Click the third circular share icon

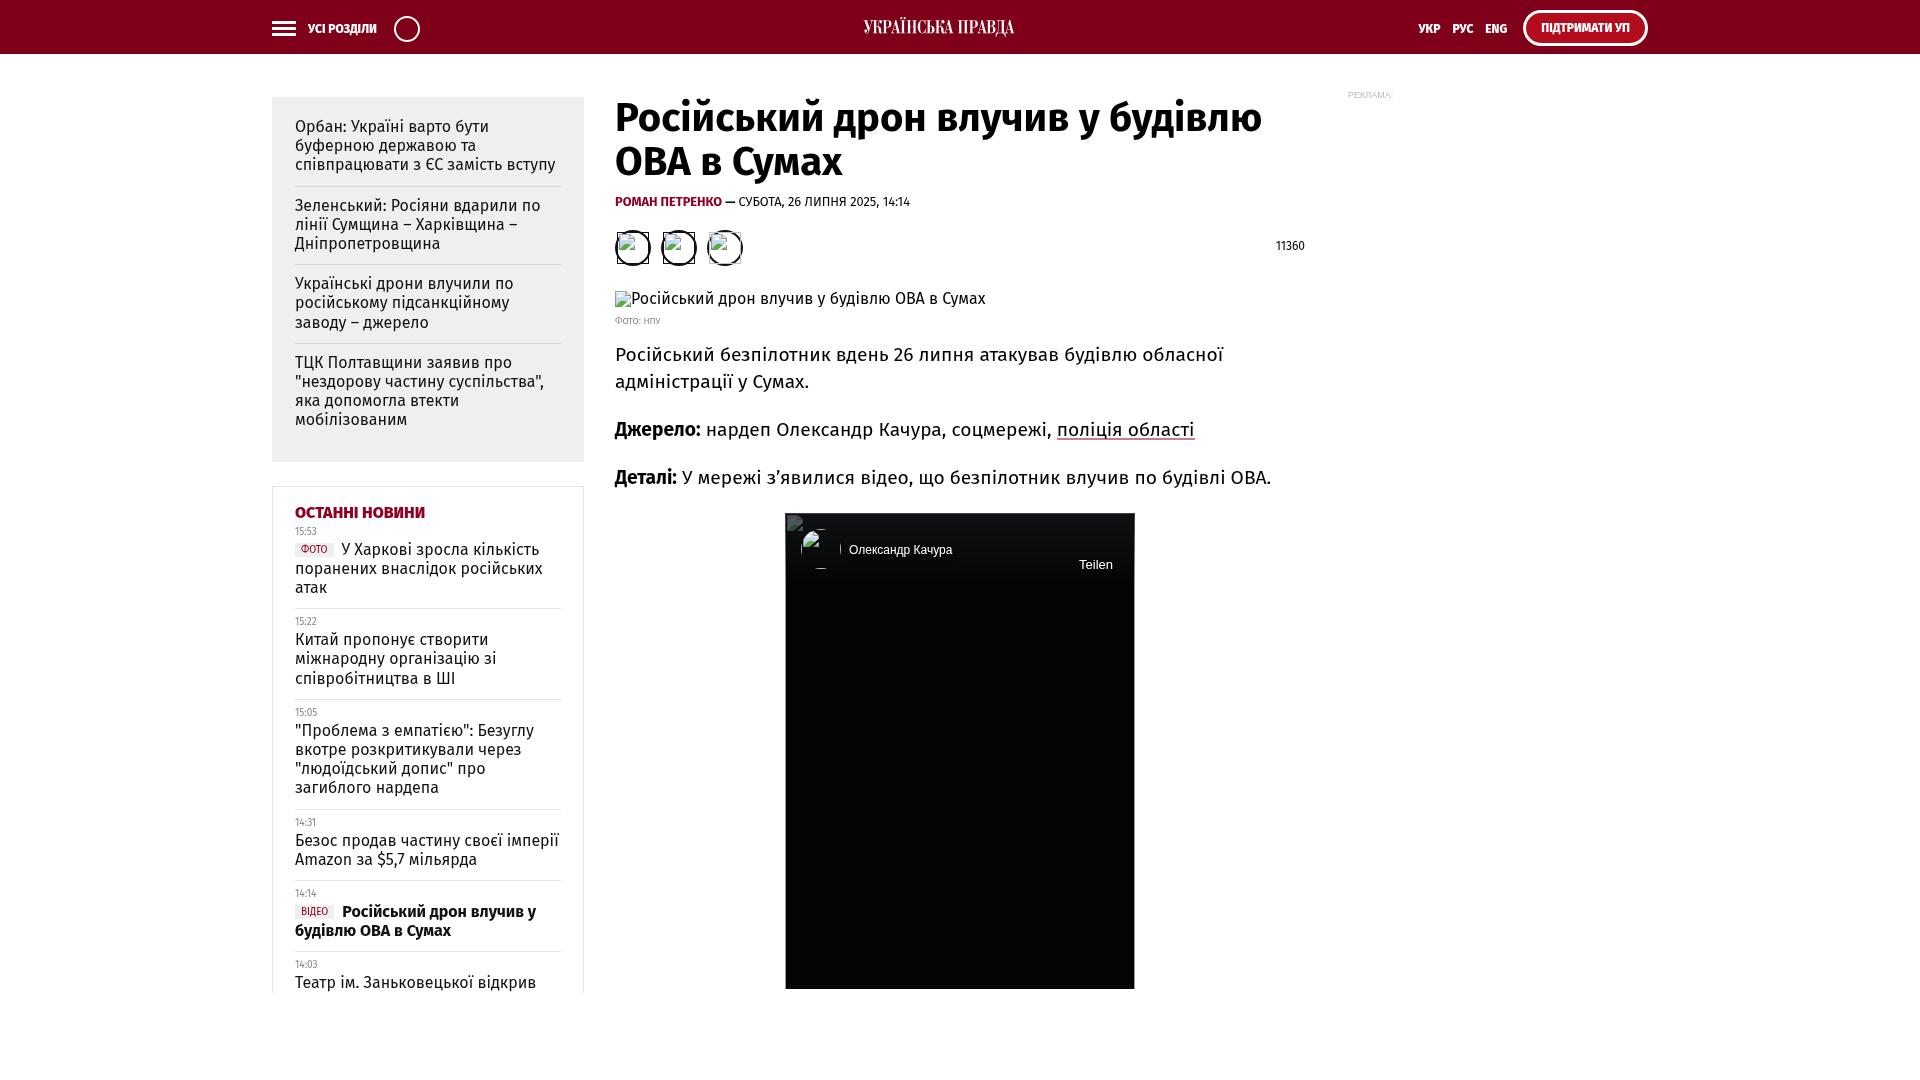pos(725,248)
